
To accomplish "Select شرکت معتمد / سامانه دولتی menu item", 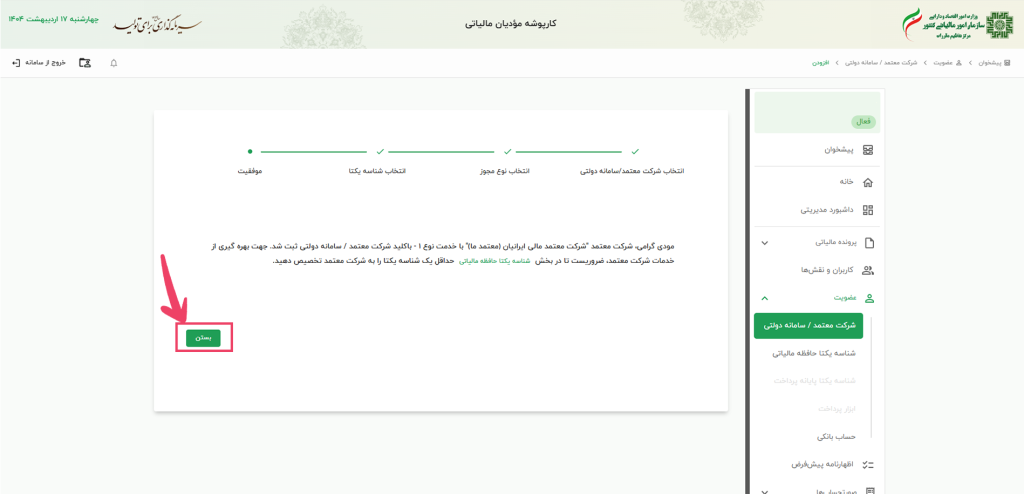I will tap(808, 326).
